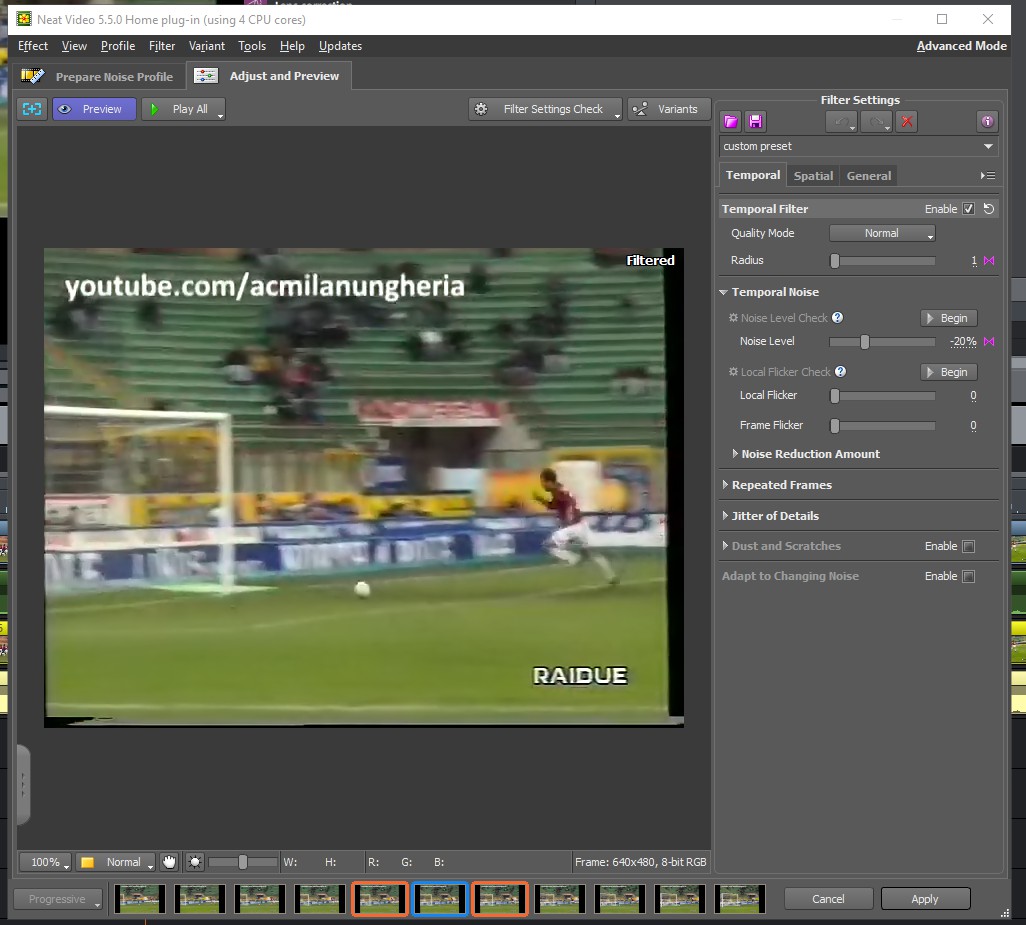This screenshot has height=925, width=1026.
Task: Click the open preset folder icon
Action: click(731, 121)
